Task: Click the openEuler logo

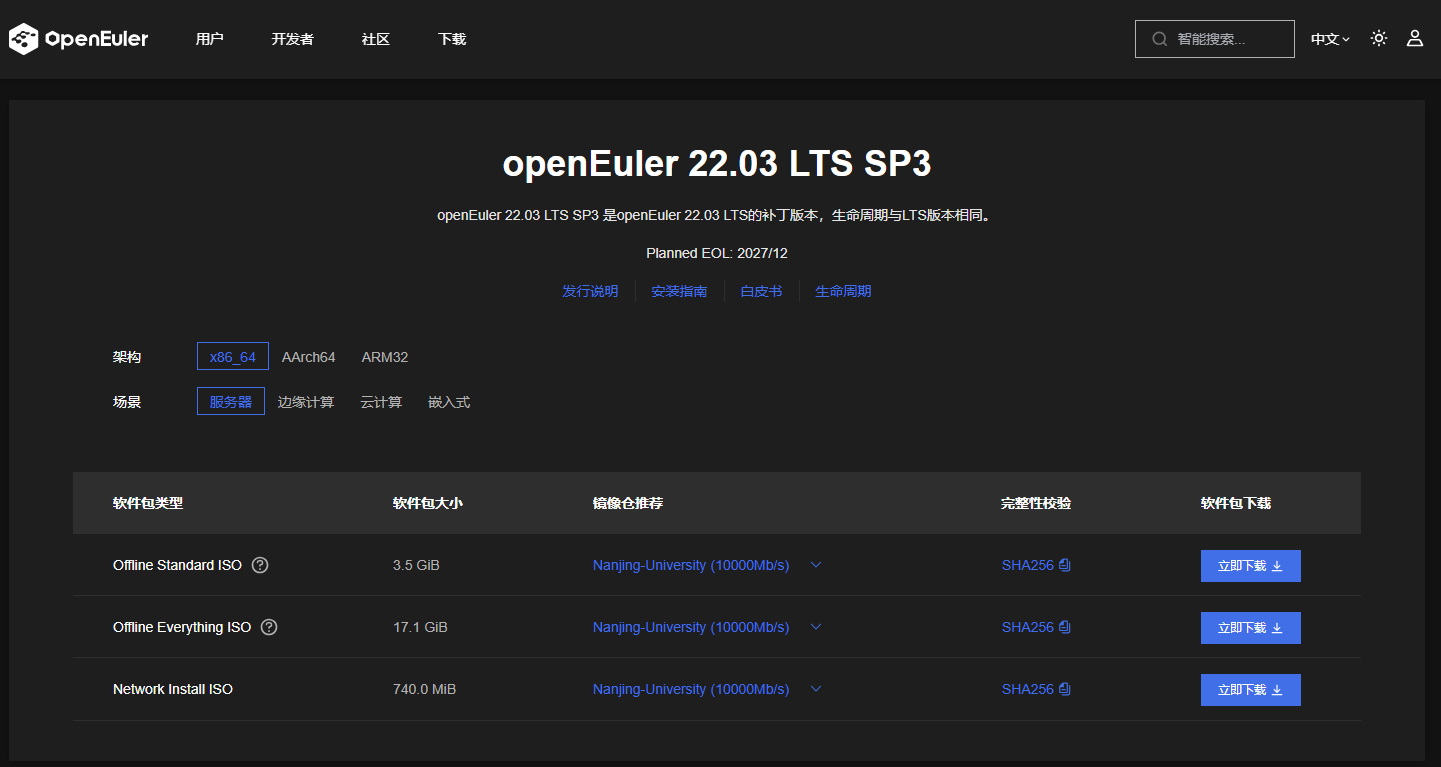Action: [x=78, y=39]
